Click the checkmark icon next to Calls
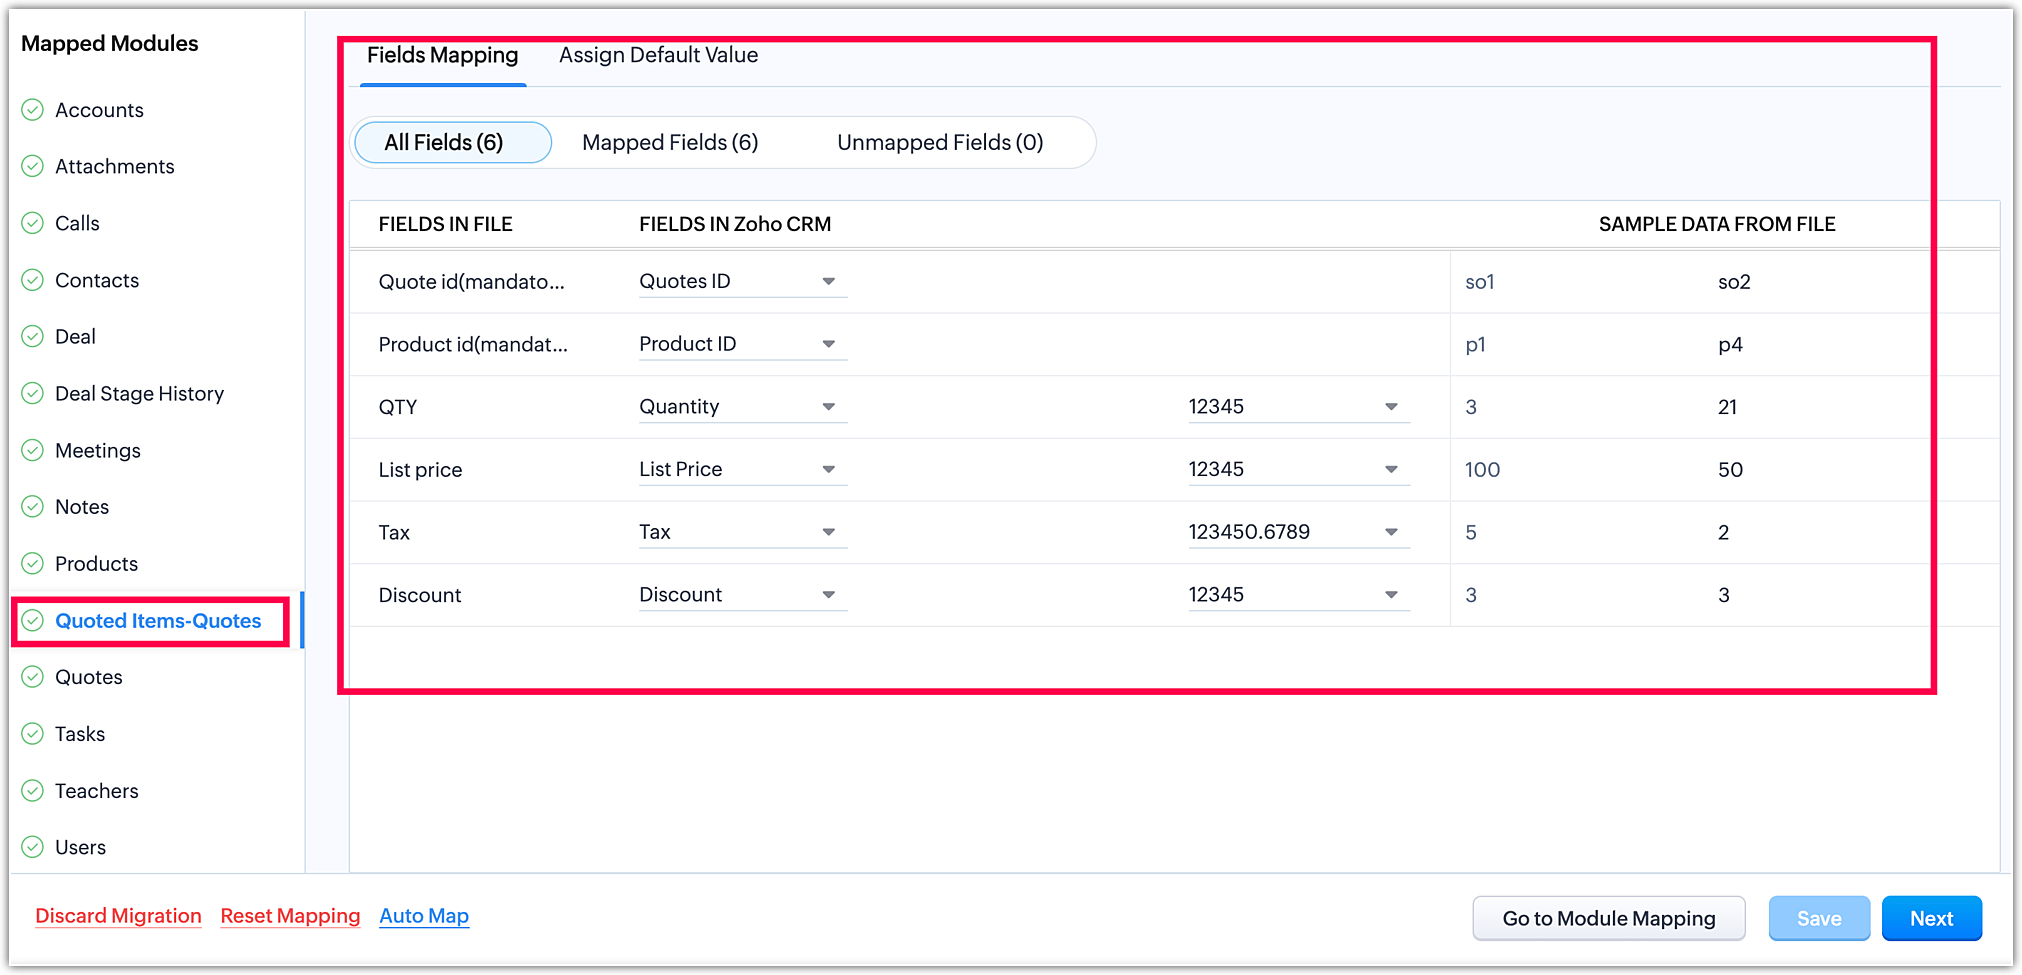2022x975 pixels. click(33, 223)
